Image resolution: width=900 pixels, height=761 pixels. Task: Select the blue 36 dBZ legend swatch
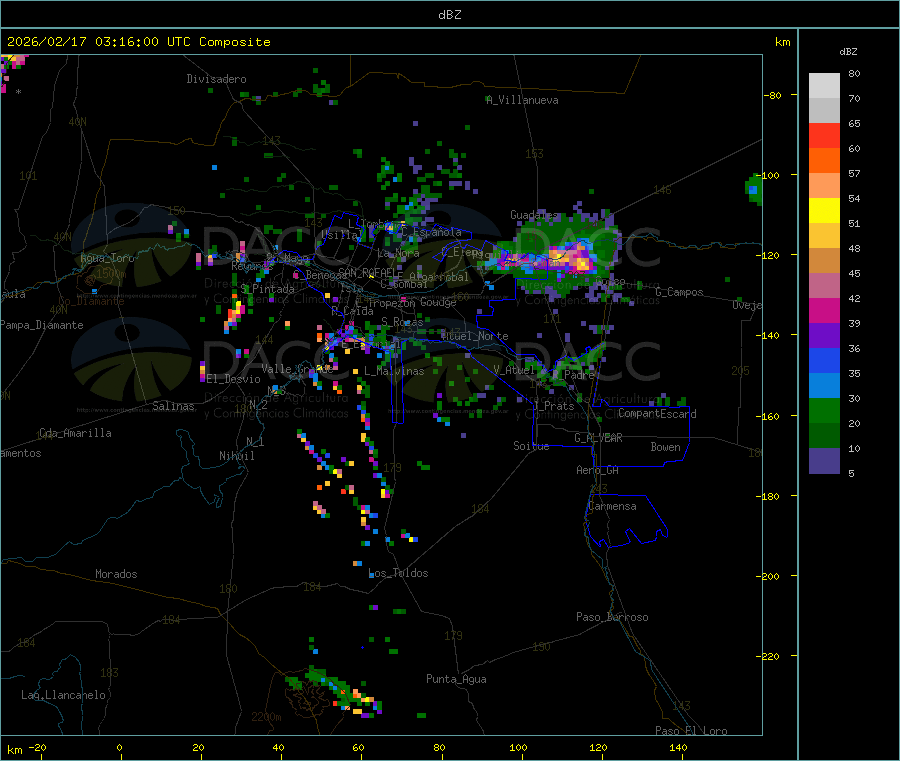click(824, 360)
